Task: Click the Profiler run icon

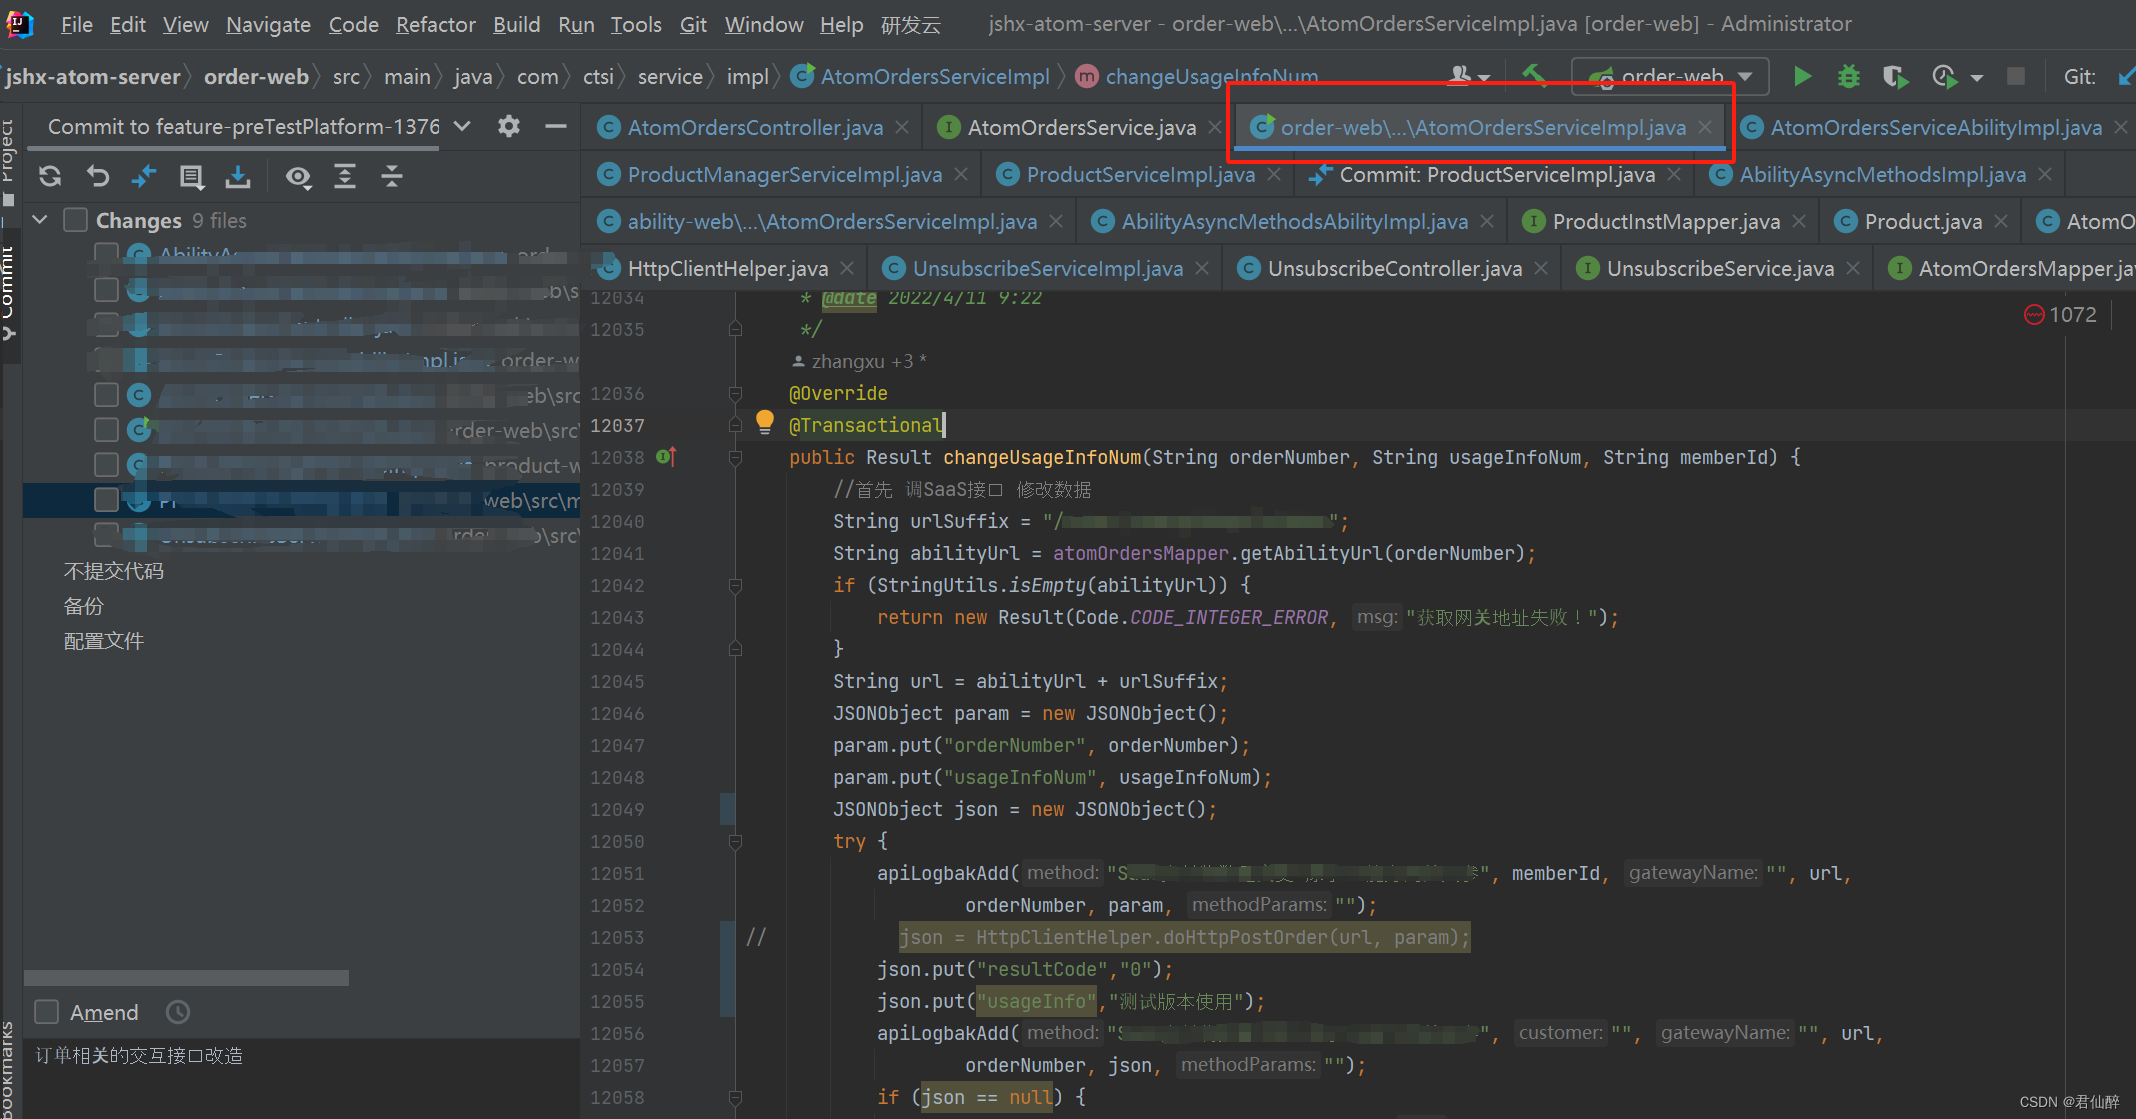Action: 1944,76
